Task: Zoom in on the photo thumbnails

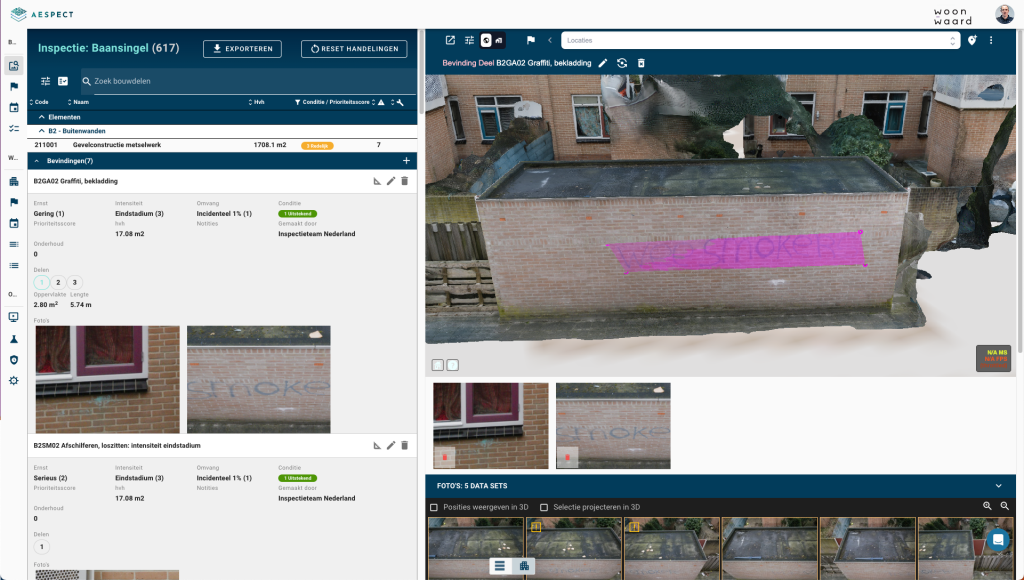Action: click(x=987, y=506)
